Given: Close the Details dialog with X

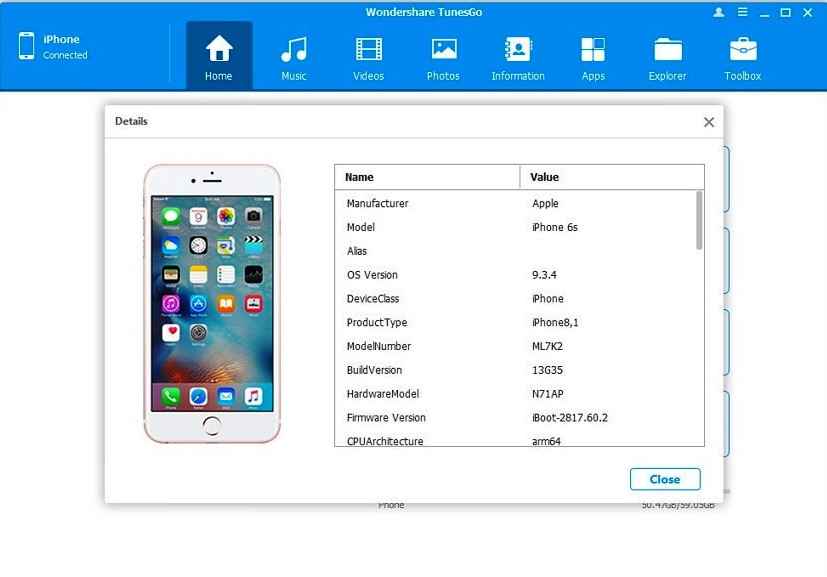Looking at the screenshot, I should pos(709,122).
